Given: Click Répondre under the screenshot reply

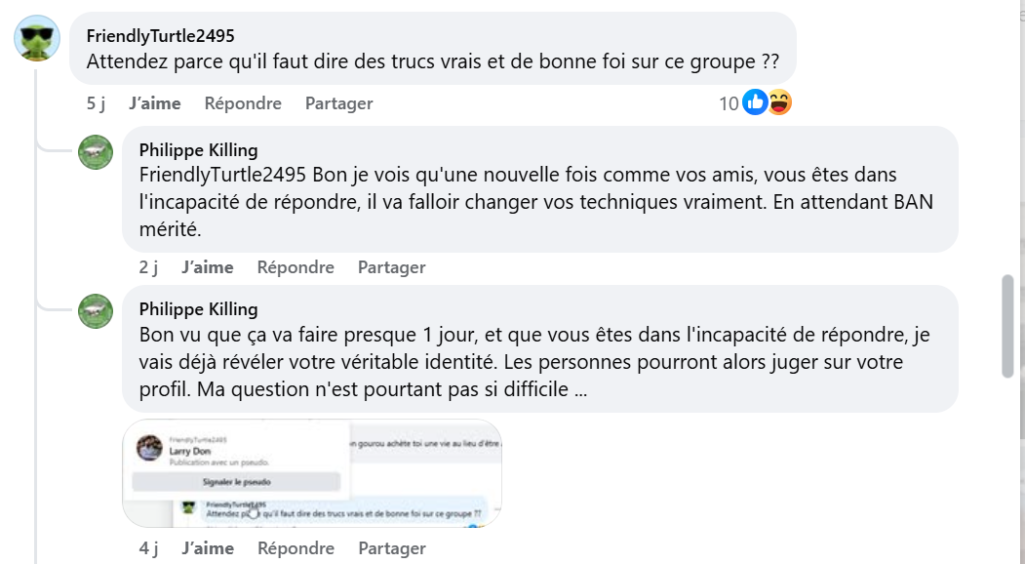Looking at the screenshot, I should coord(296,548).
